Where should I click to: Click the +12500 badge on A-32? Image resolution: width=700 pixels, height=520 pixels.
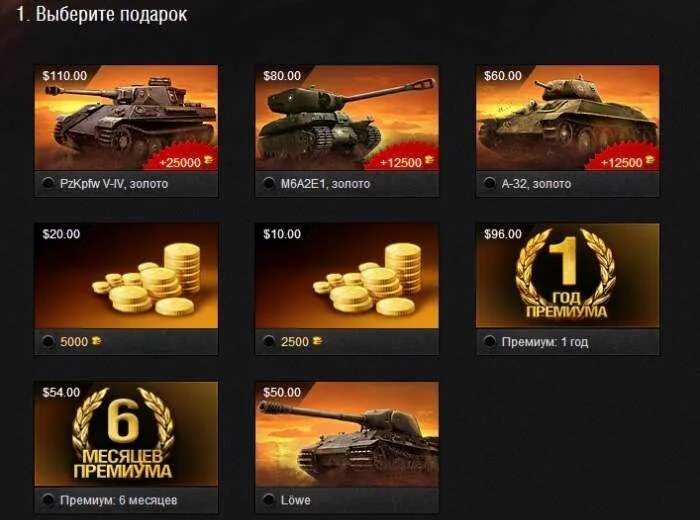coord(623,157)
